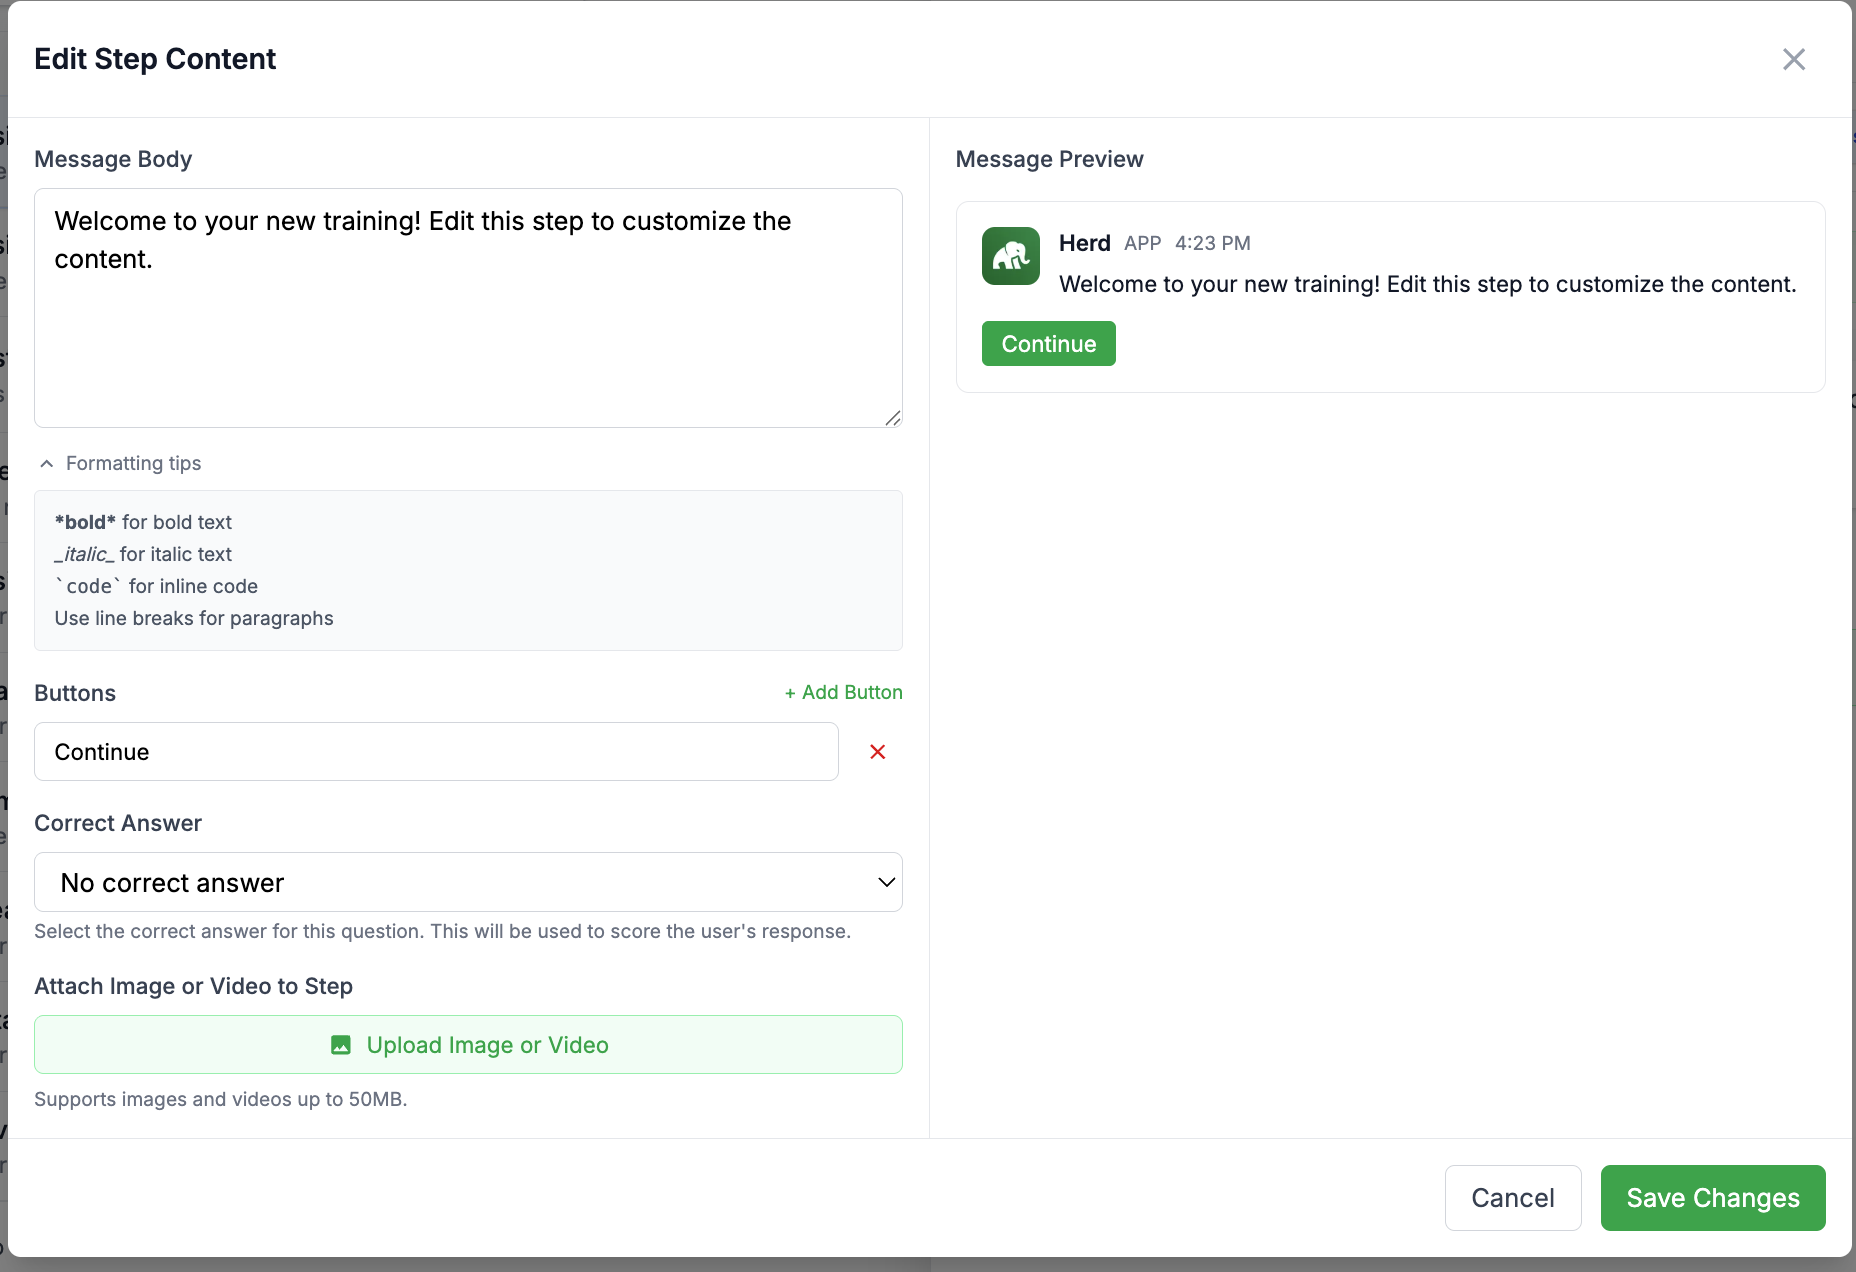Viewport: 1856px width, 1272px height.
Task: Click the 4:23 PM message timestamp
Action: click(1212, 243)
